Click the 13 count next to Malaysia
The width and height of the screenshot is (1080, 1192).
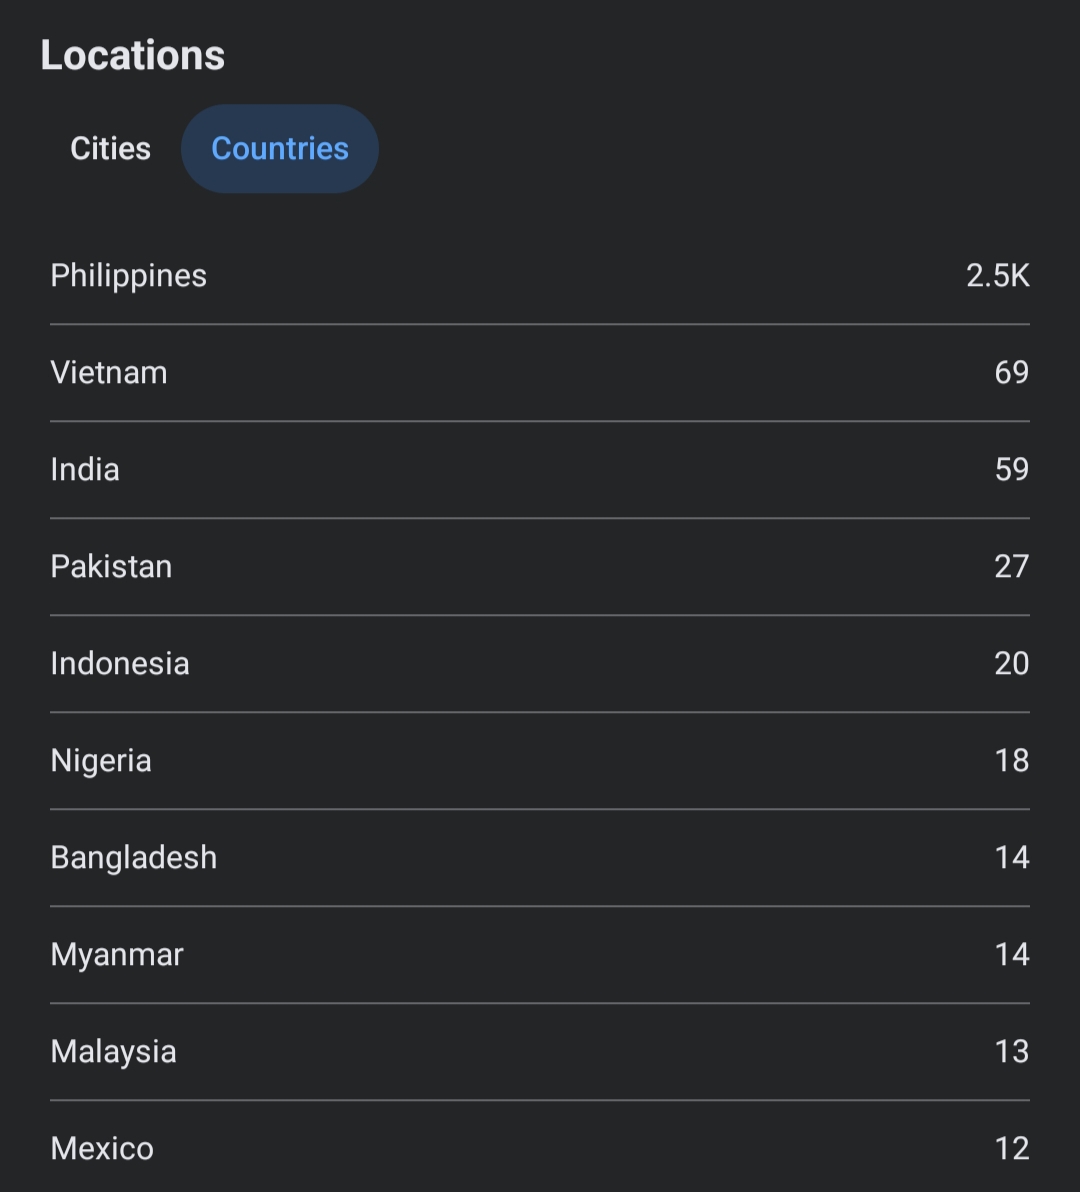click(1012, 1052)
